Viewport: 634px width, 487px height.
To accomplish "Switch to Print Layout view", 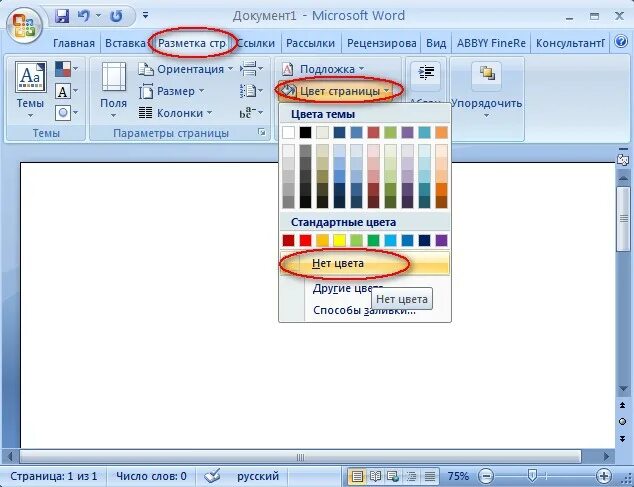I will pyautogui.click(x=357, y=476).
